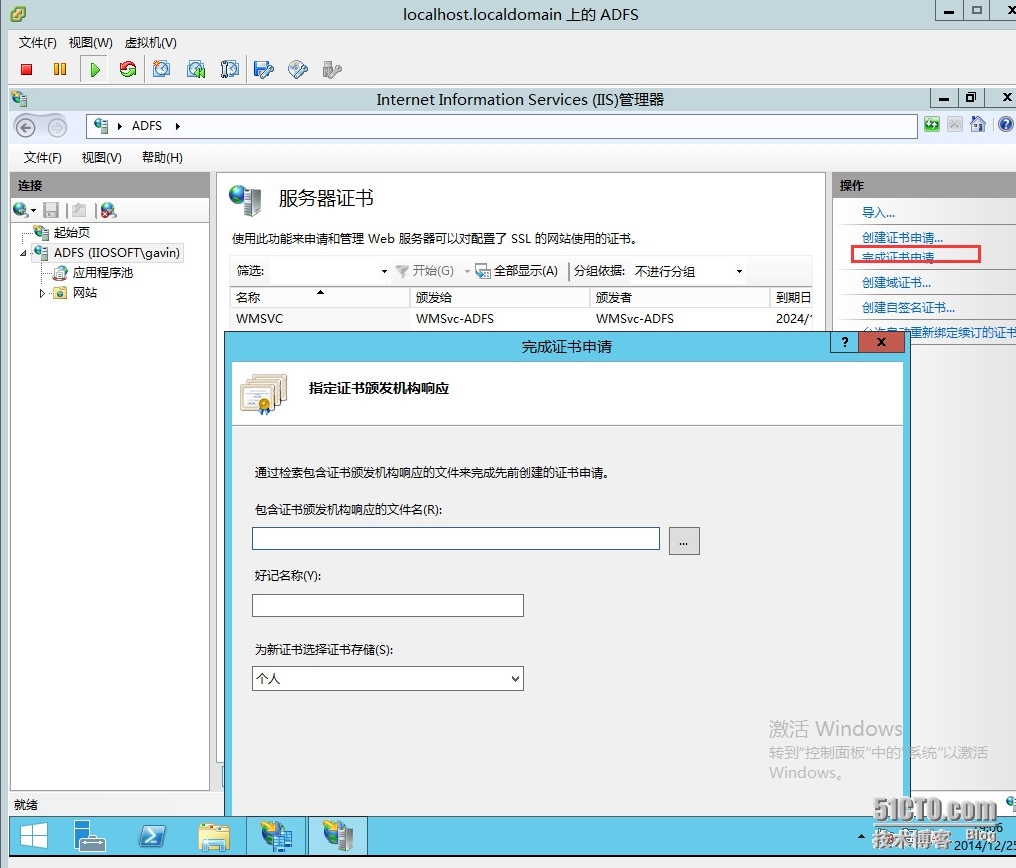Open the IIS 文件(F) menu
Screen dimensions: 1016x868
click(x=43, y=157)
